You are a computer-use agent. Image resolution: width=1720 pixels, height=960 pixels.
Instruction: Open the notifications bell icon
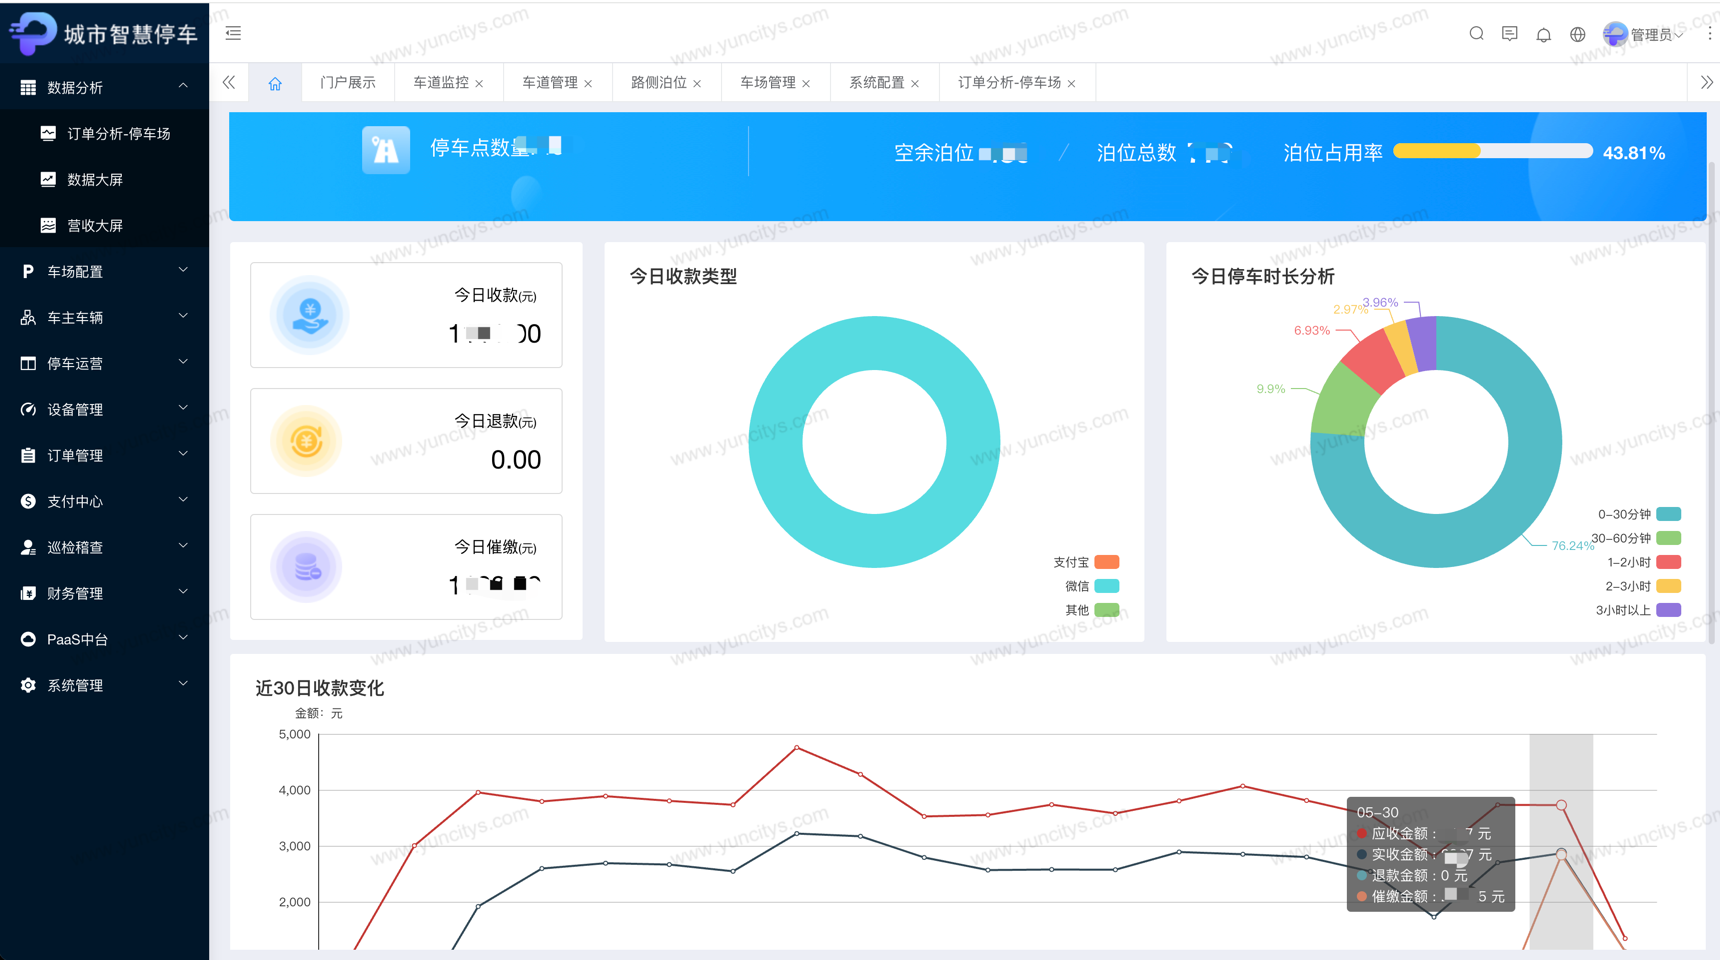pos(1544,34)
